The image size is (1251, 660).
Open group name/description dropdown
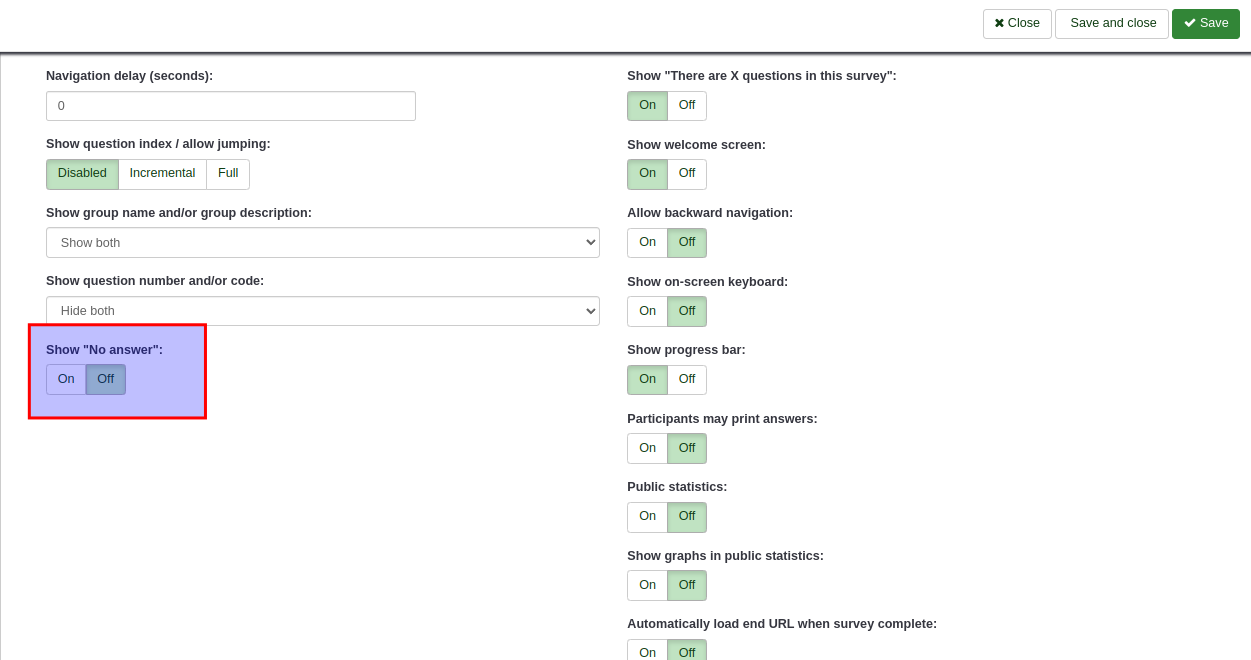coord(322,243)
